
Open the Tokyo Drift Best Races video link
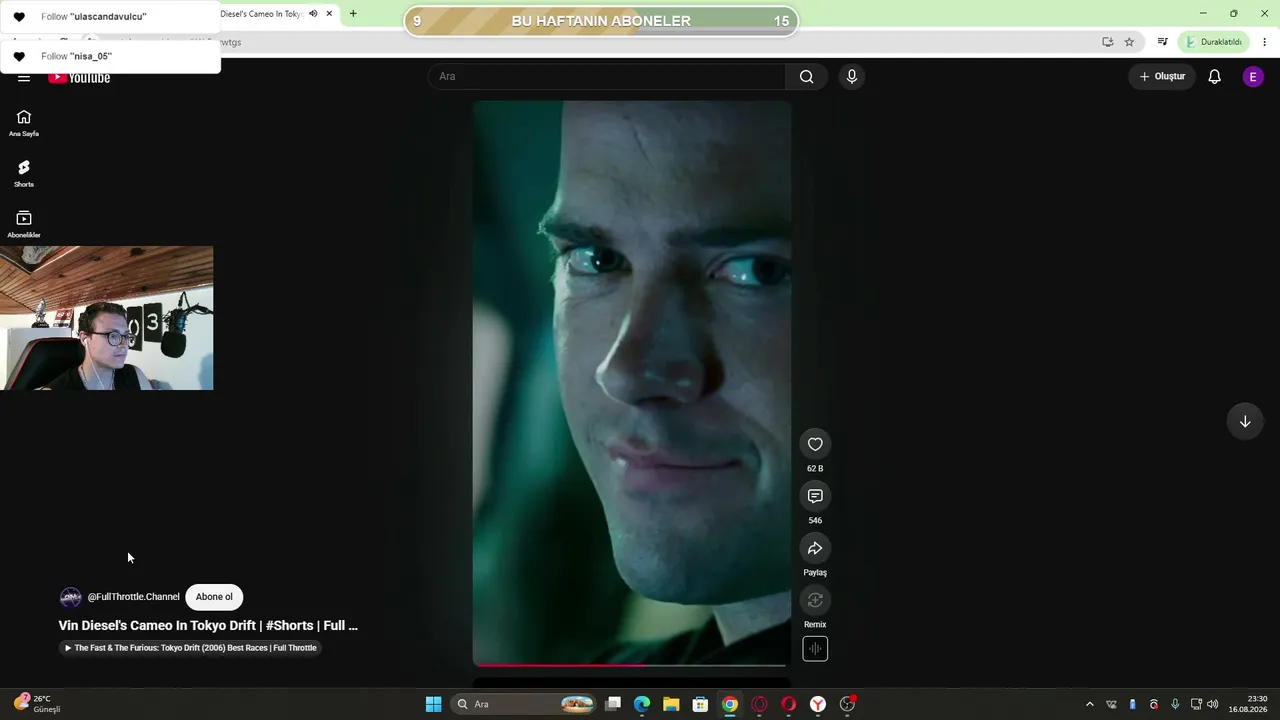[x=190, y=648]
